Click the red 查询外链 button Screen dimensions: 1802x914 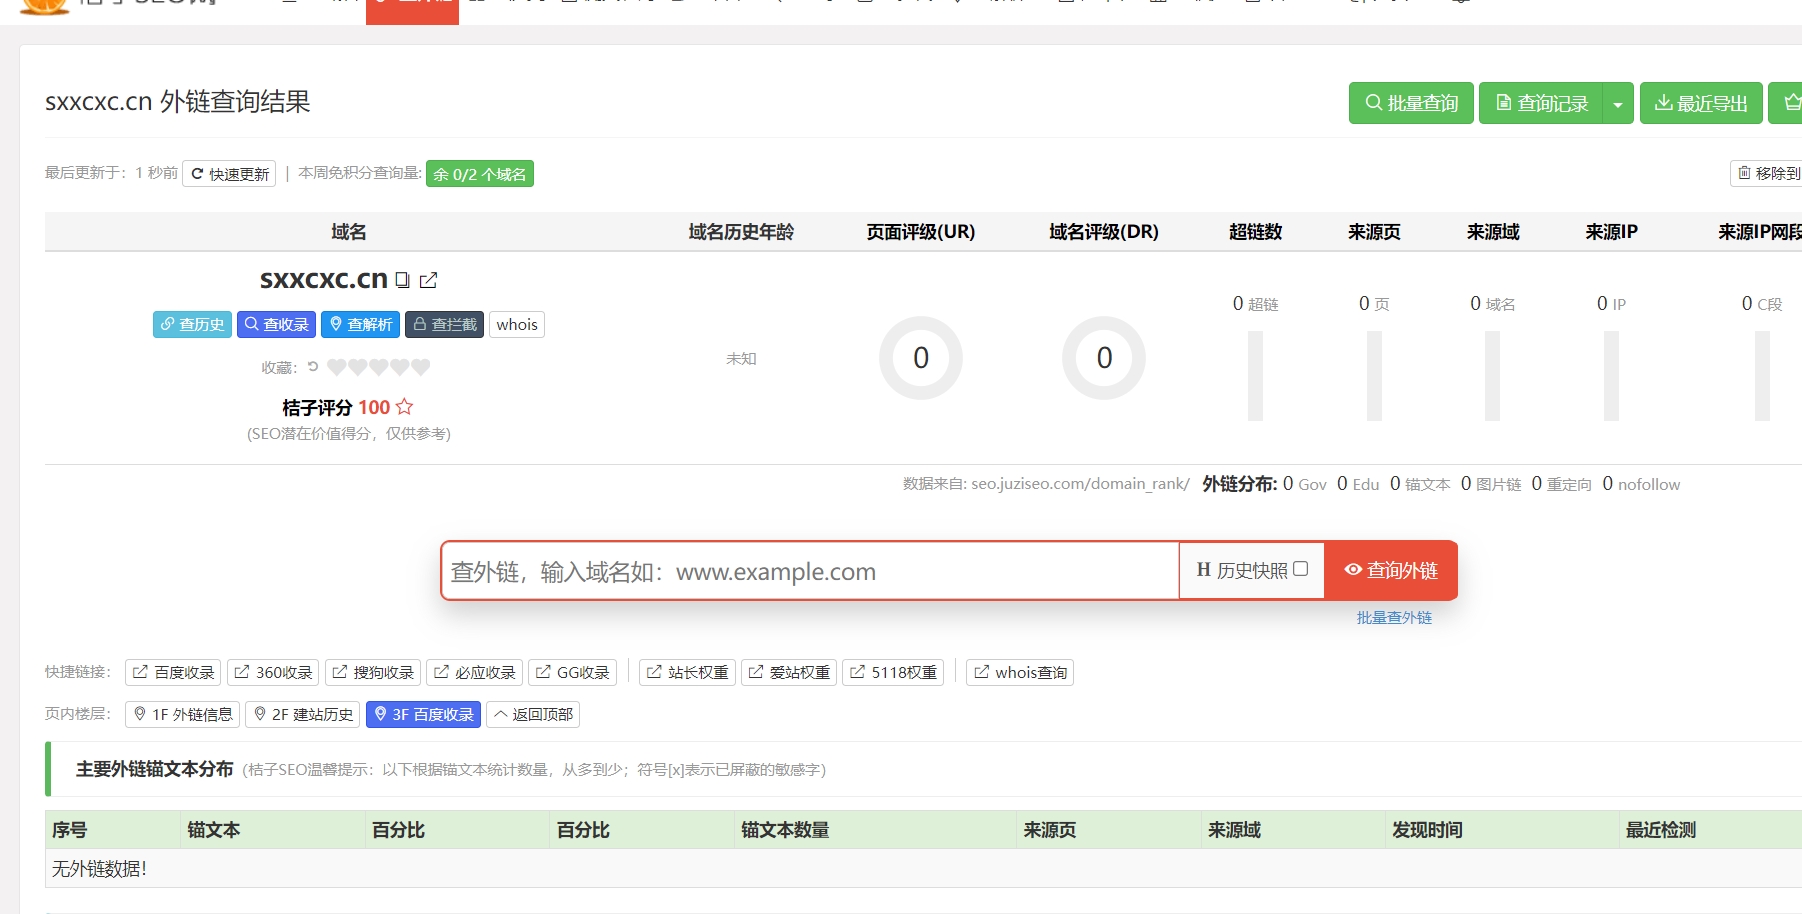click(x=1391, y=570)
